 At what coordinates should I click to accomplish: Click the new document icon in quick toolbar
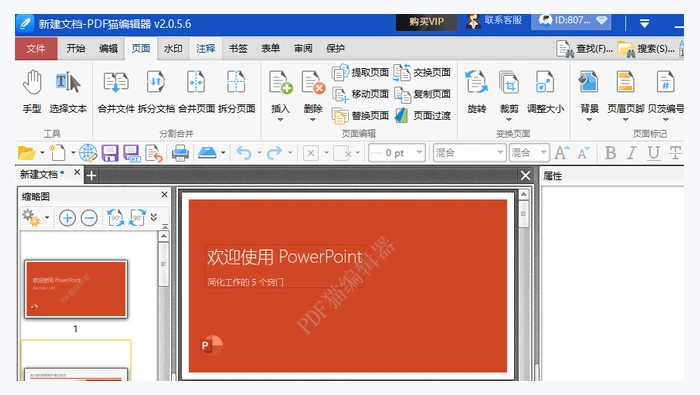pos(57,153)
